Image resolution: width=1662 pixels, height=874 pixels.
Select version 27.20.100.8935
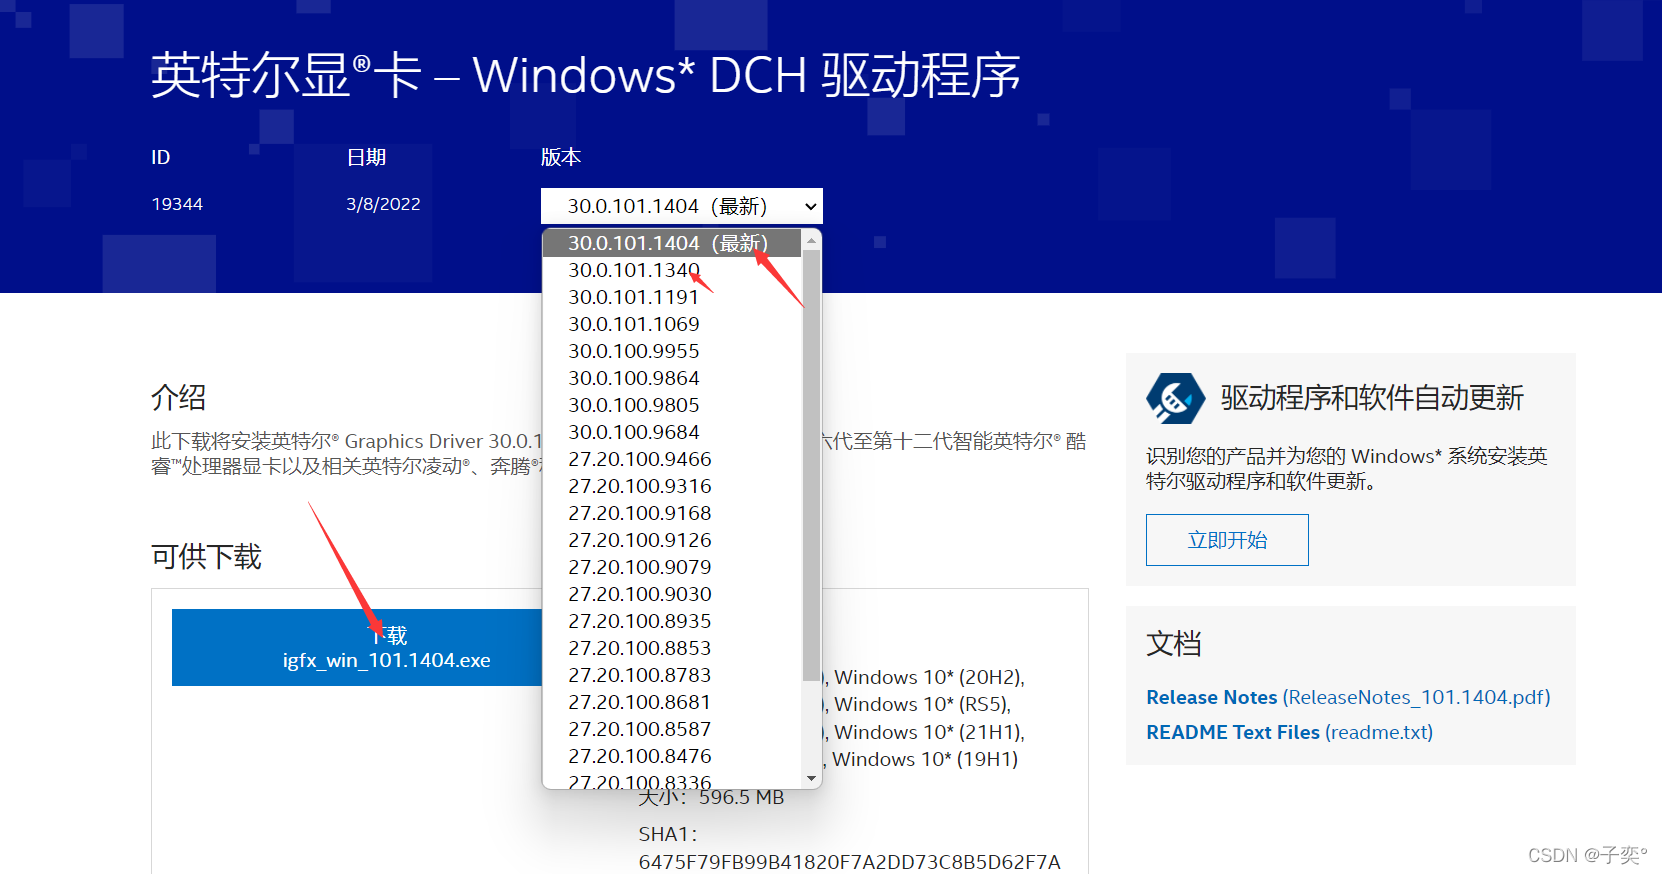[672, 621]
